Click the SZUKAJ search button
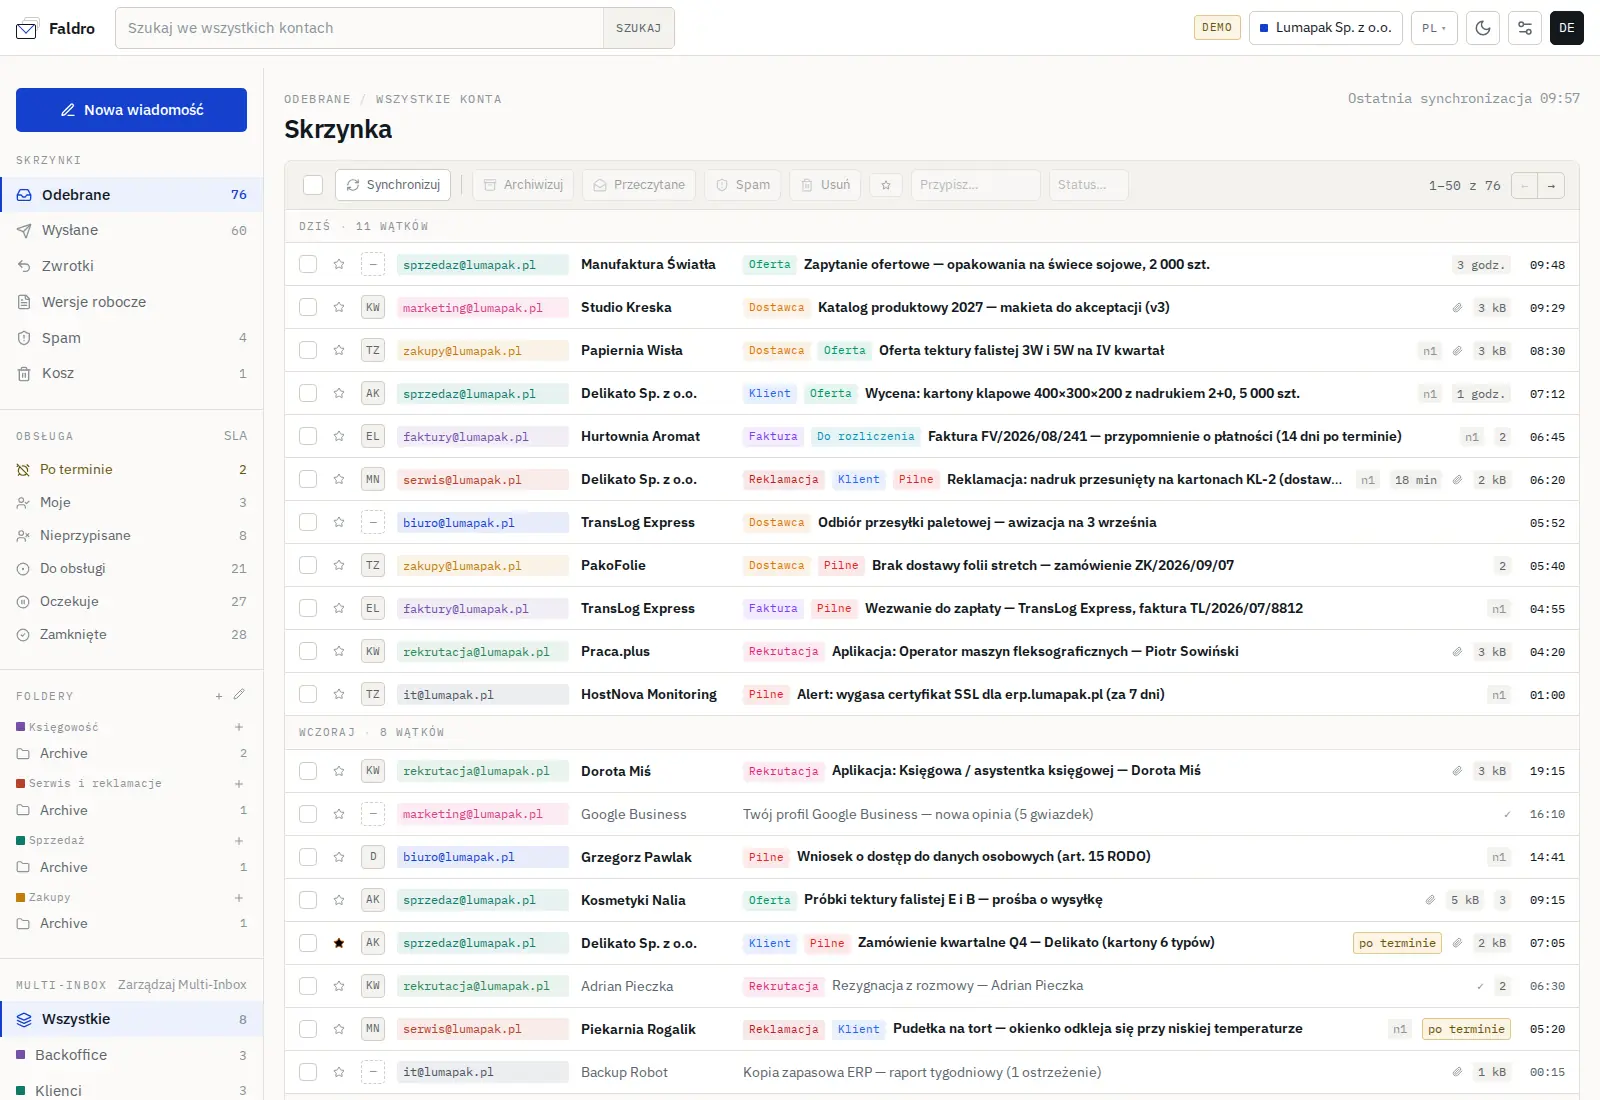The width and height of the screenshot is (1600, 1100). point(638,28)
